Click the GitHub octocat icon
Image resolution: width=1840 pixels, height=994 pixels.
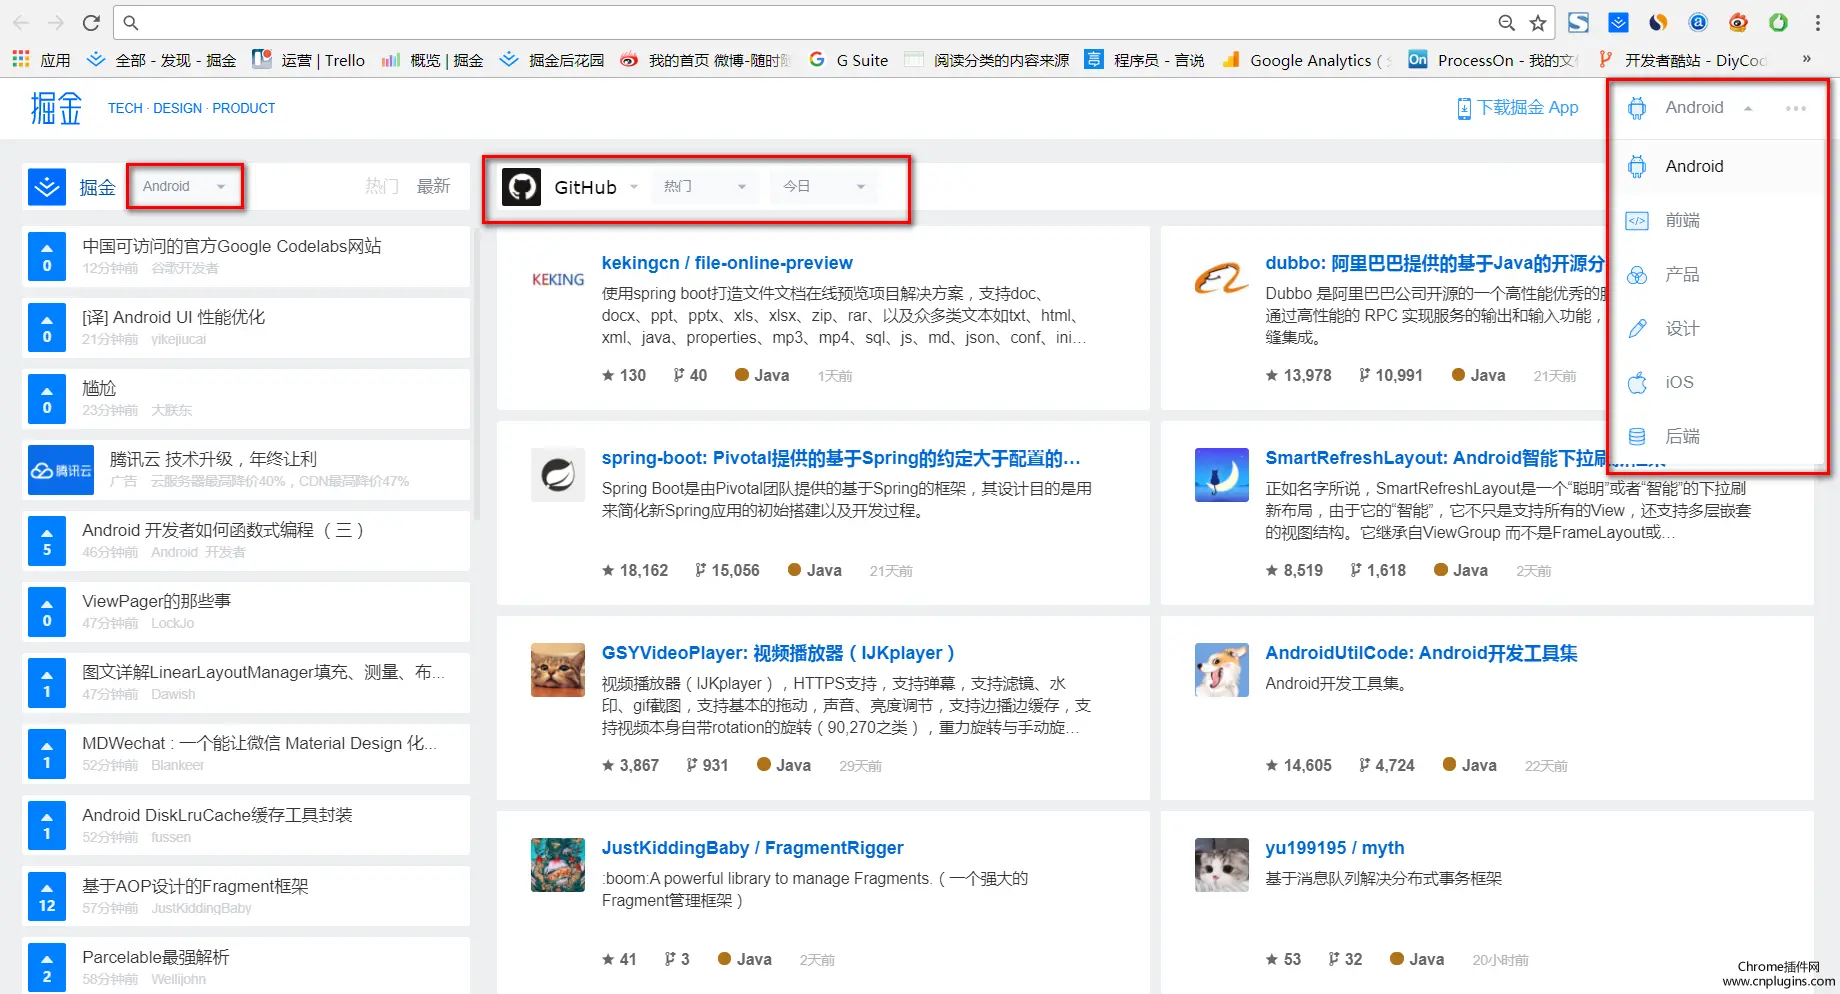(521, 186)
